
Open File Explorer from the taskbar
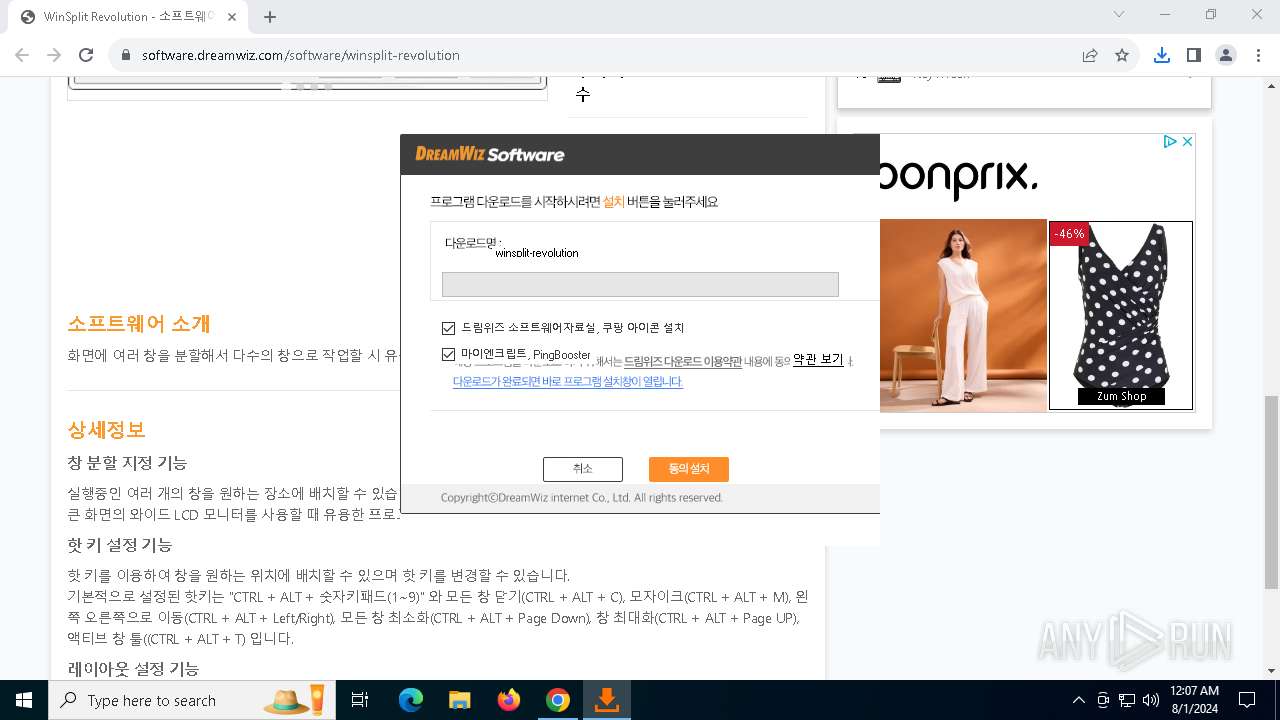pyautogui.click(x=459, y=700)
